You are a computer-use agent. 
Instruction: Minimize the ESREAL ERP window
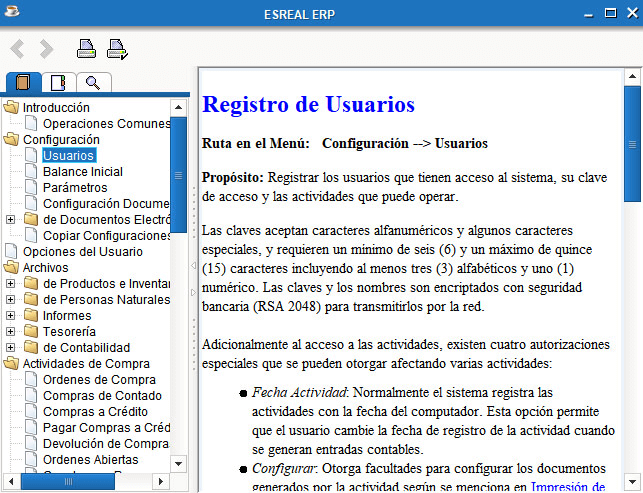[x=588, y=15]
